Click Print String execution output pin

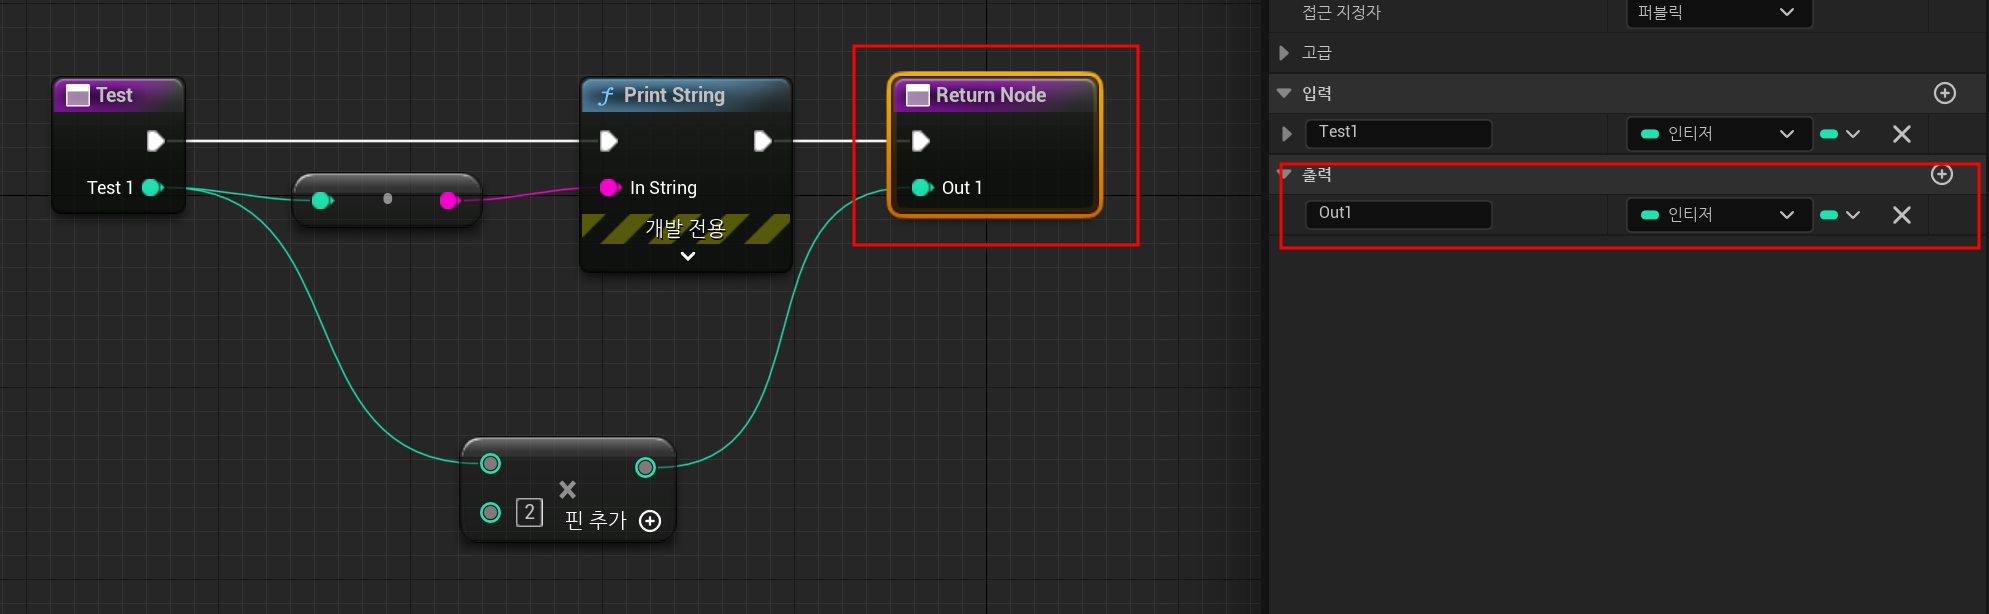tap(762, 141)
